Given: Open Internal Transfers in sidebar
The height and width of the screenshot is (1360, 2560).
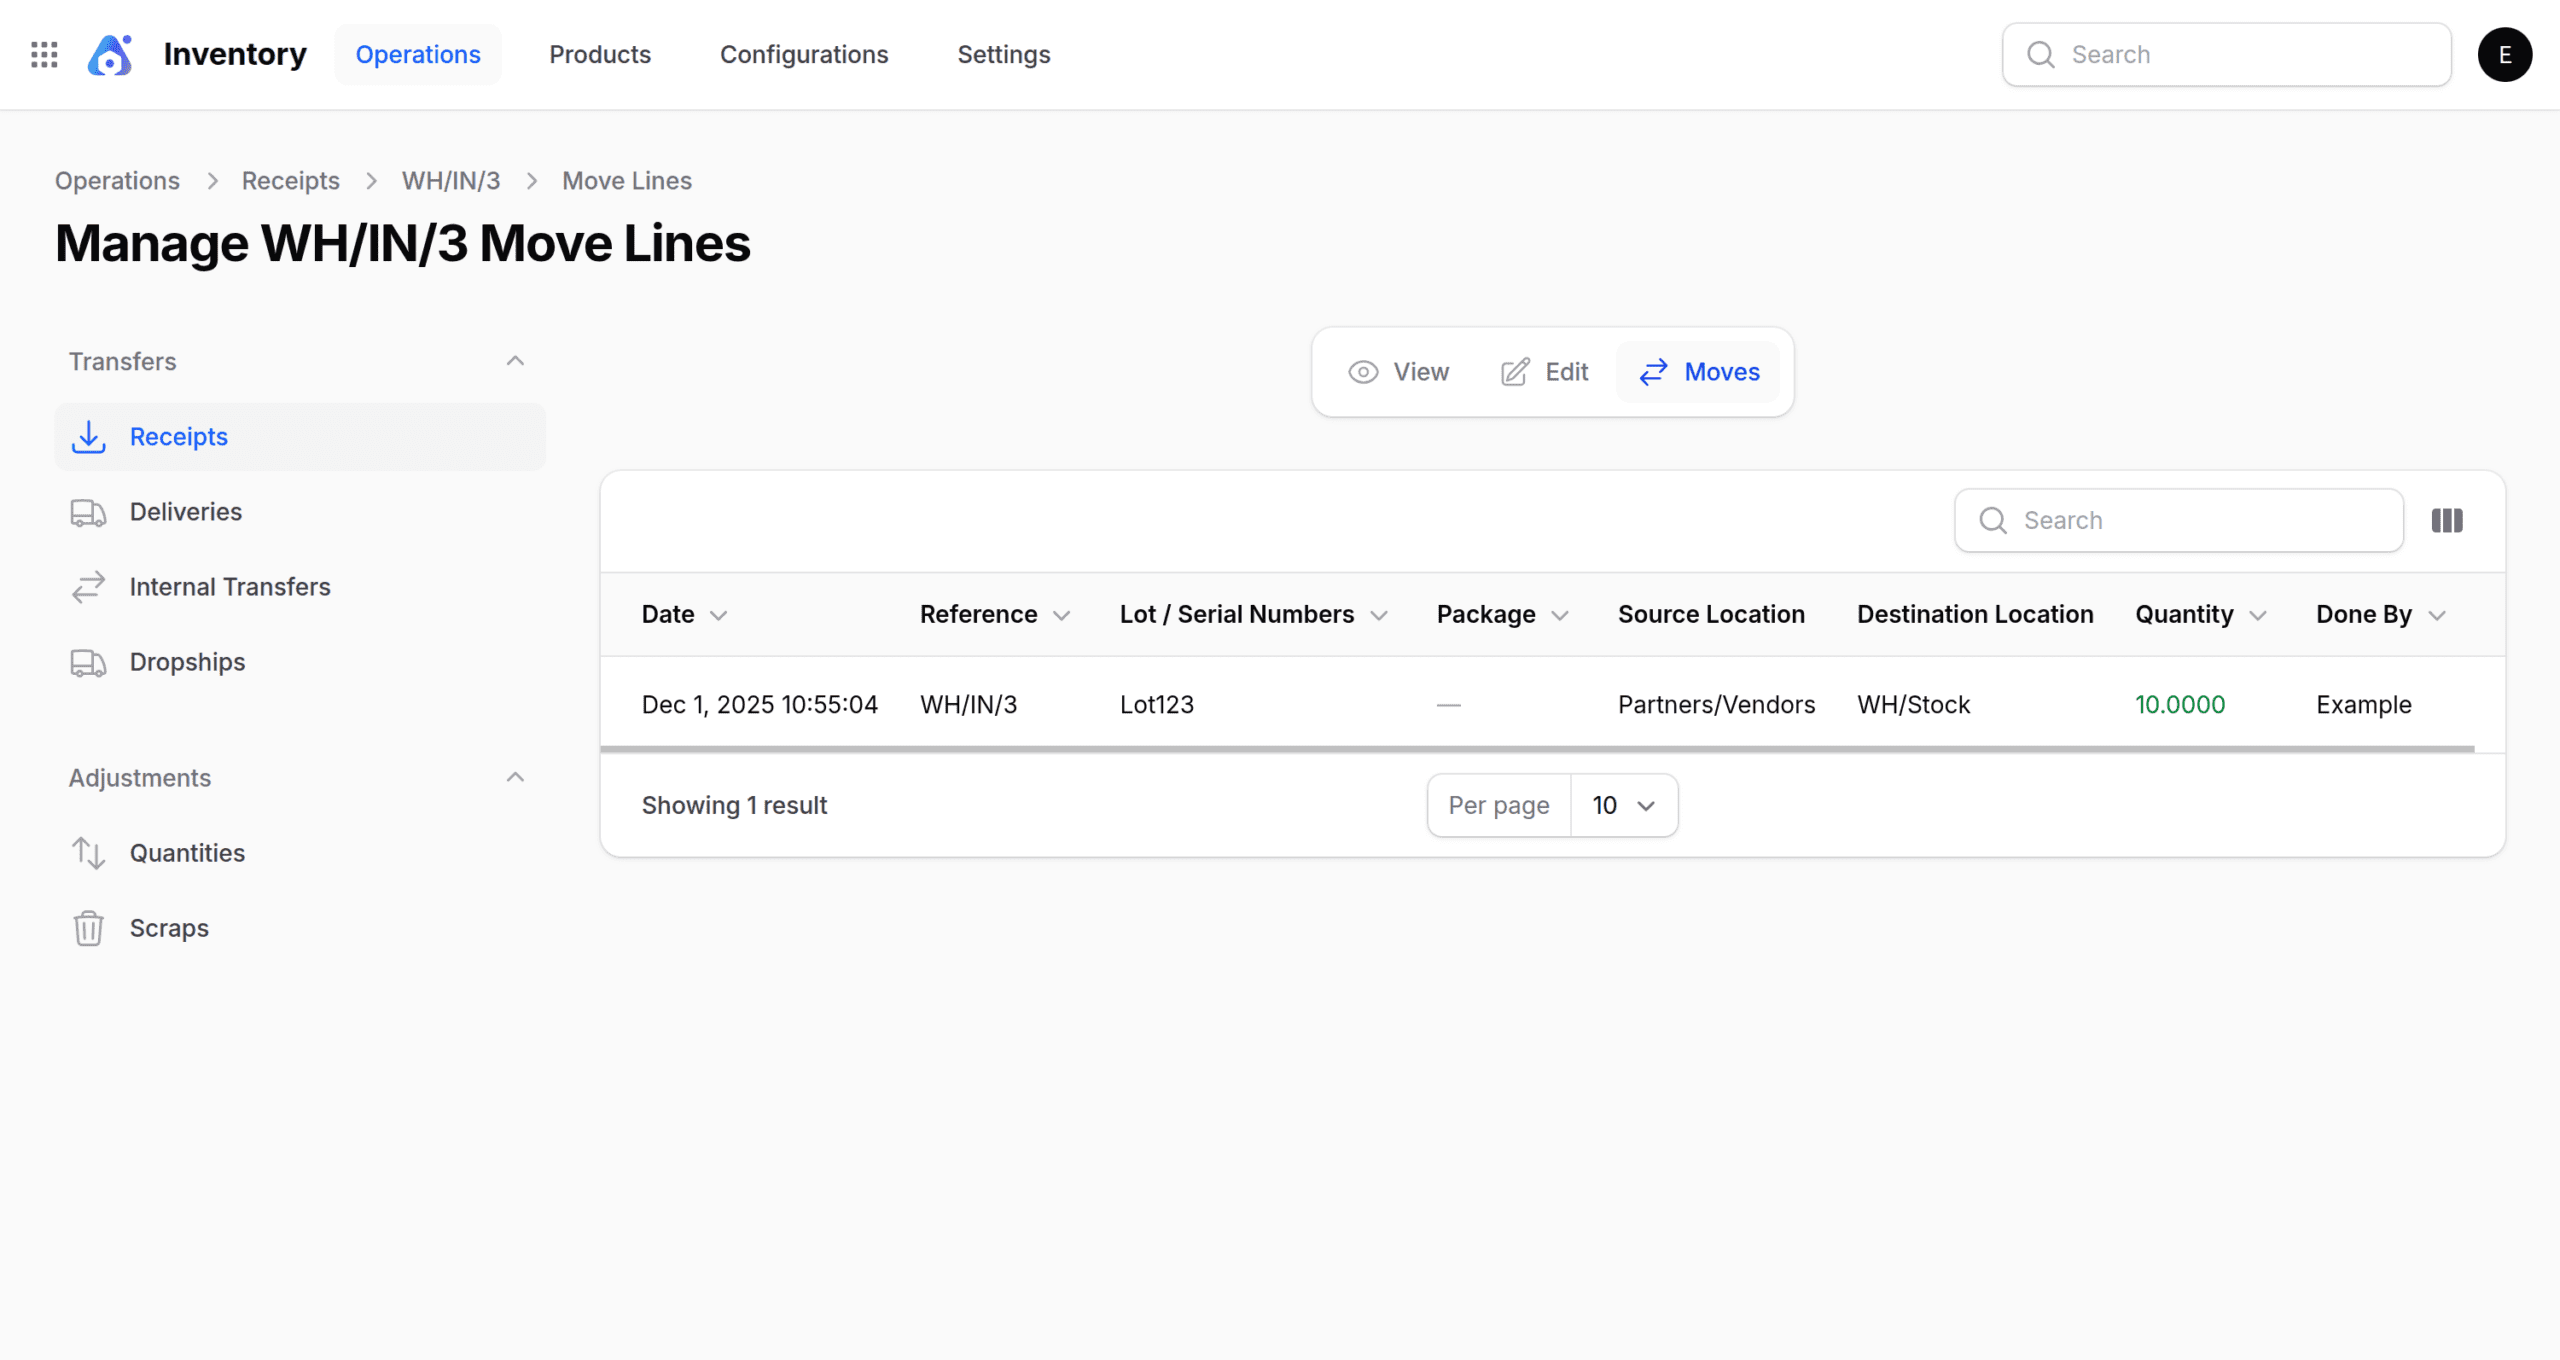Looking at the screenshot, I should click(230, 587).
